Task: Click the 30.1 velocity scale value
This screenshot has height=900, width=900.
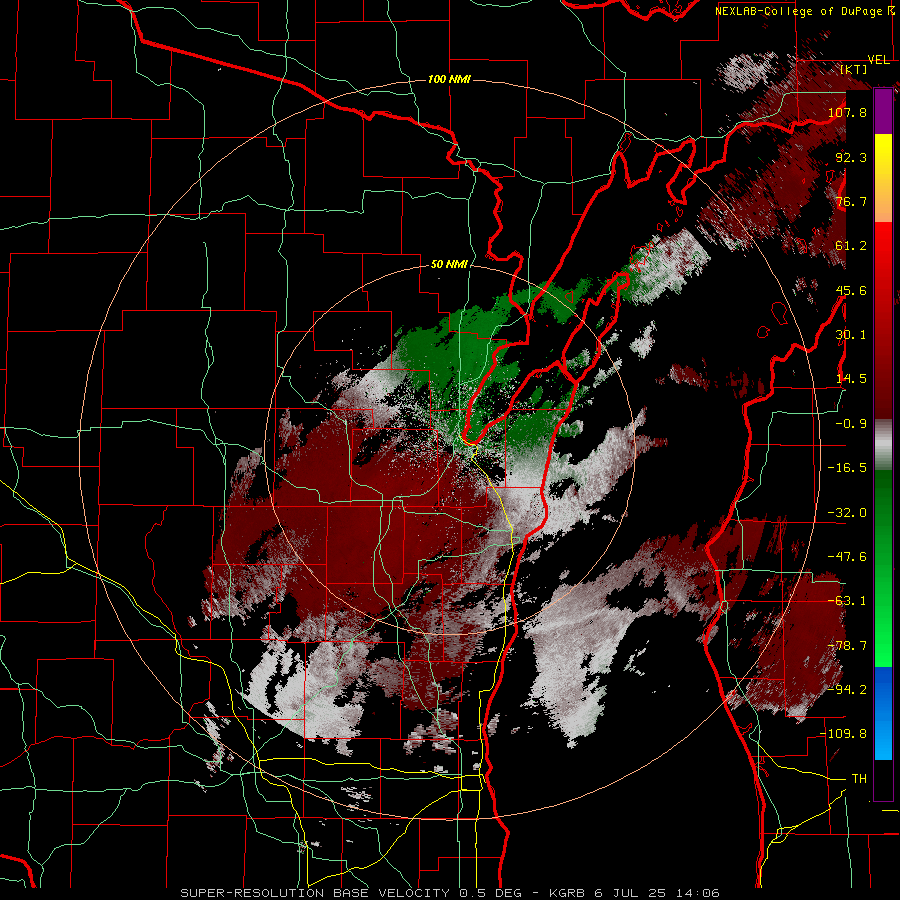Action: point(851,335)
